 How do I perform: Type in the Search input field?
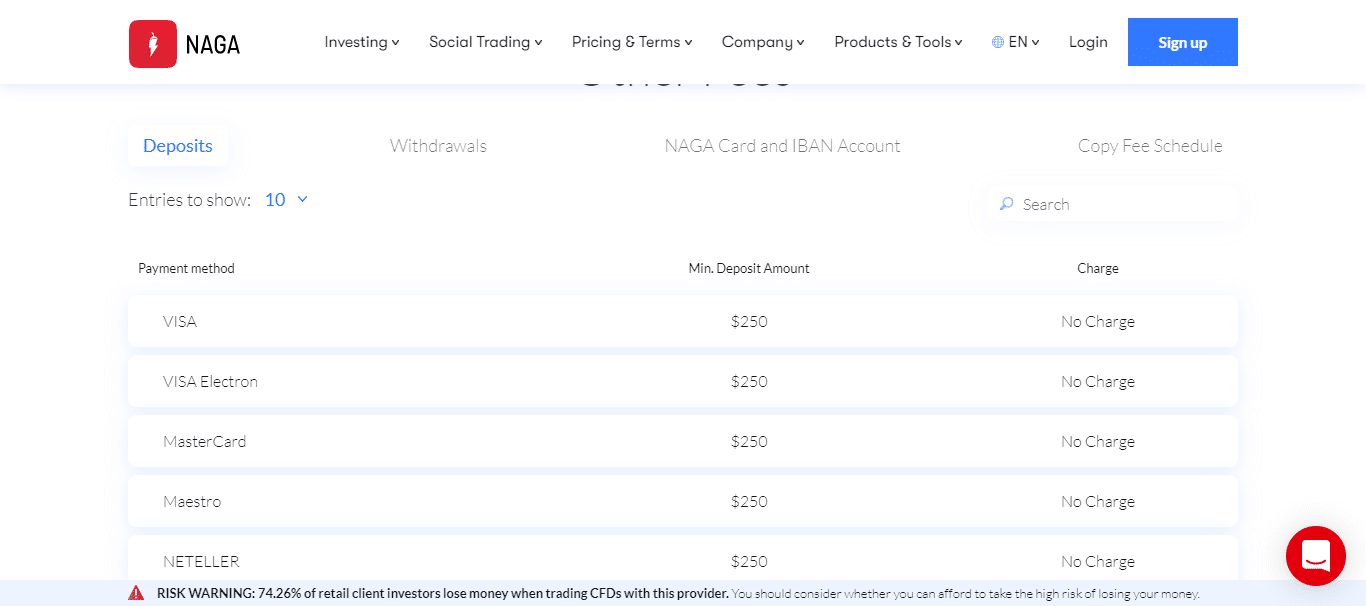click(x=1120, y=204)
